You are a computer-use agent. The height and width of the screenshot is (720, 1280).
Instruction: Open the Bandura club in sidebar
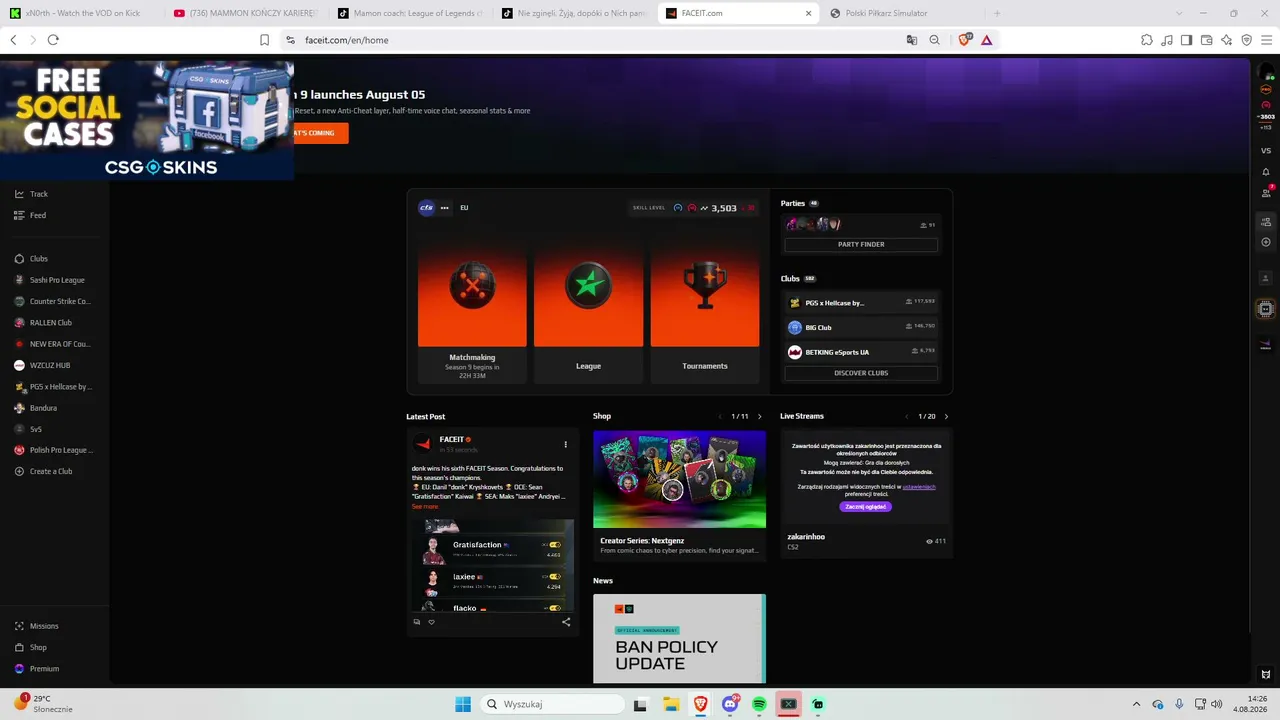coord(36,408)
